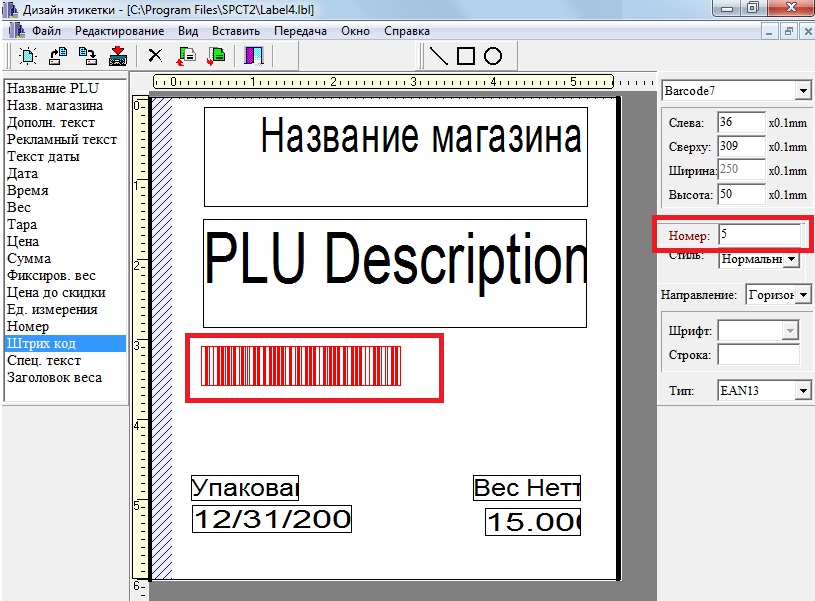This screenshot has height=601, width=815.
Task: Select the rectangle drawing tool
Action: (465, 56)
